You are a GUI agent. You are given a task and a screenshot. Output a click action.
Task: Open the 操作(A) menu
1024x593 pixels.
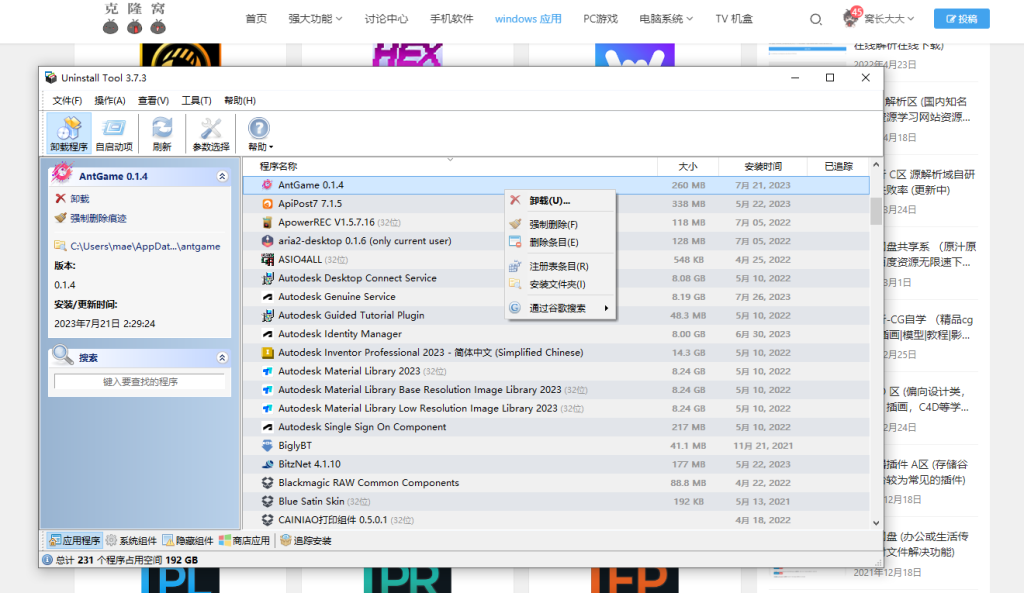[x=110, y=101]
